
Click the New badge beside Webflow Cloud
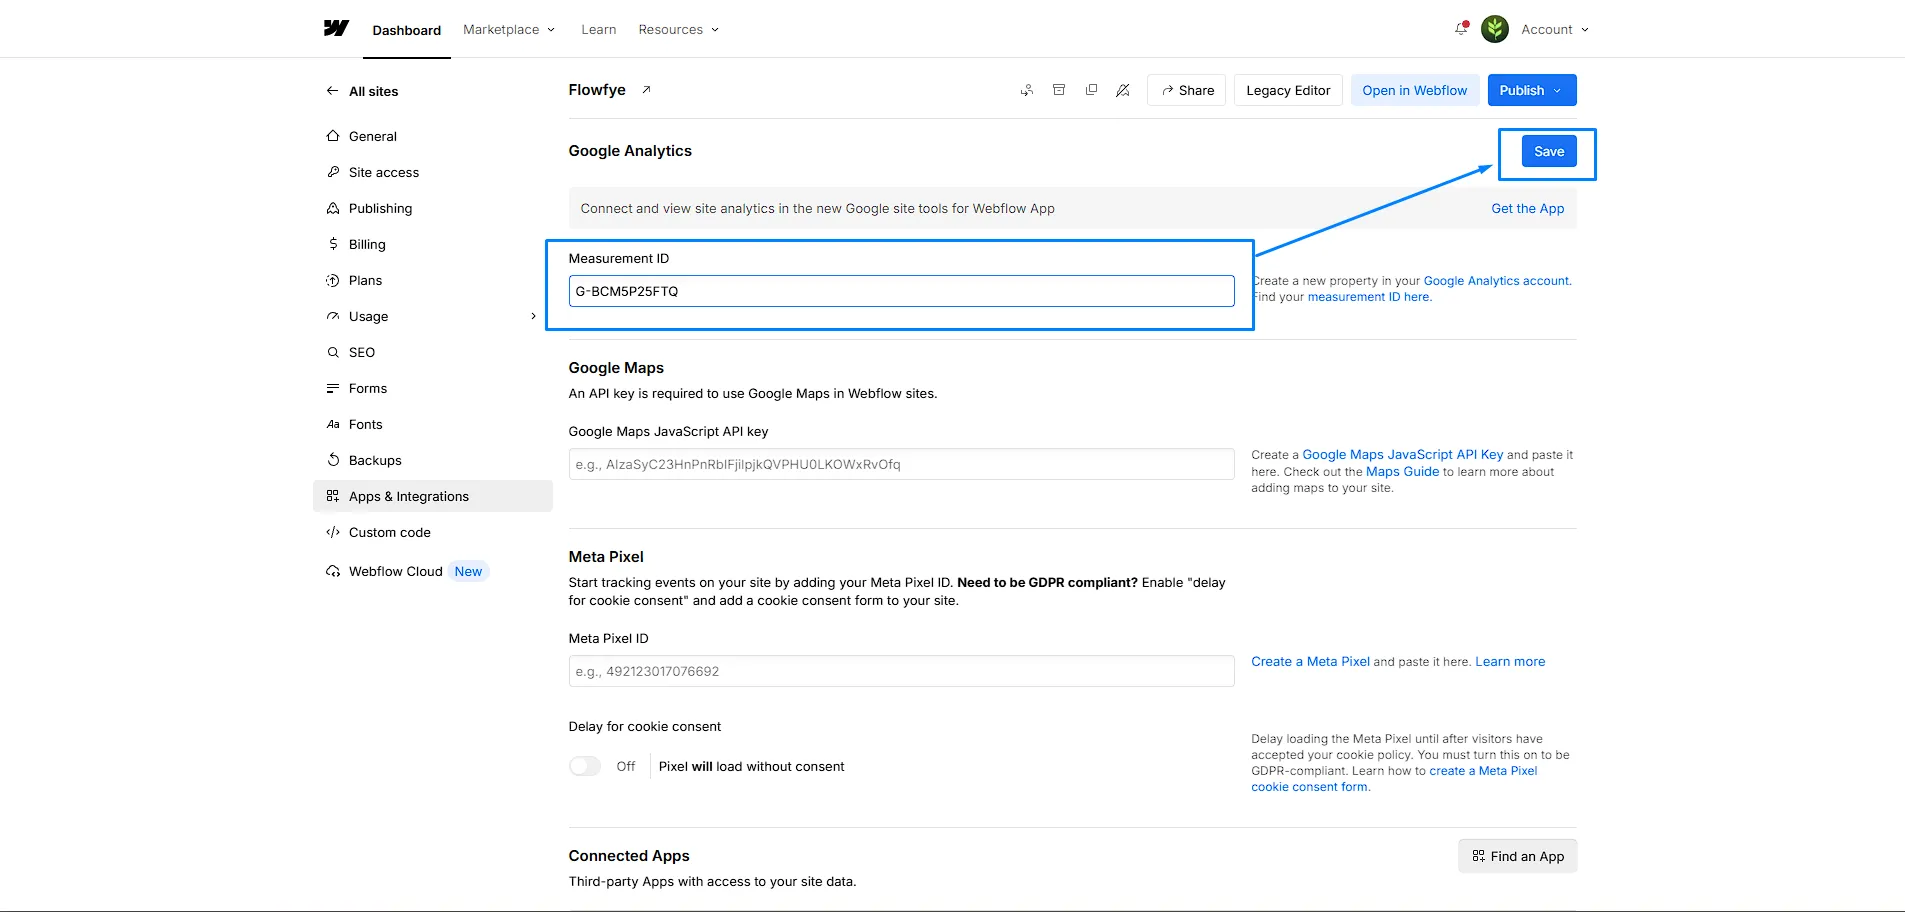(468, 571)
